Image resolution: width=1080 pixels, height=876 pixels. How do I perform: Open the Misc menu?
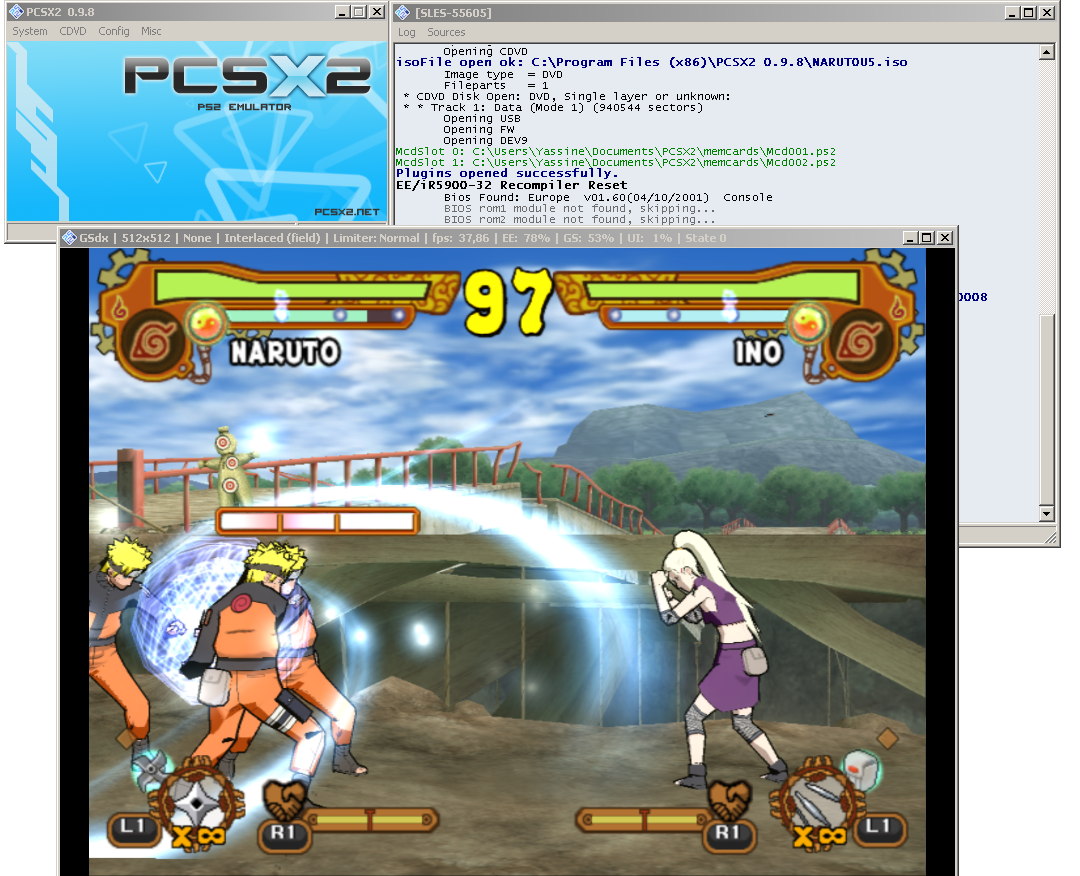pos(151,31)
